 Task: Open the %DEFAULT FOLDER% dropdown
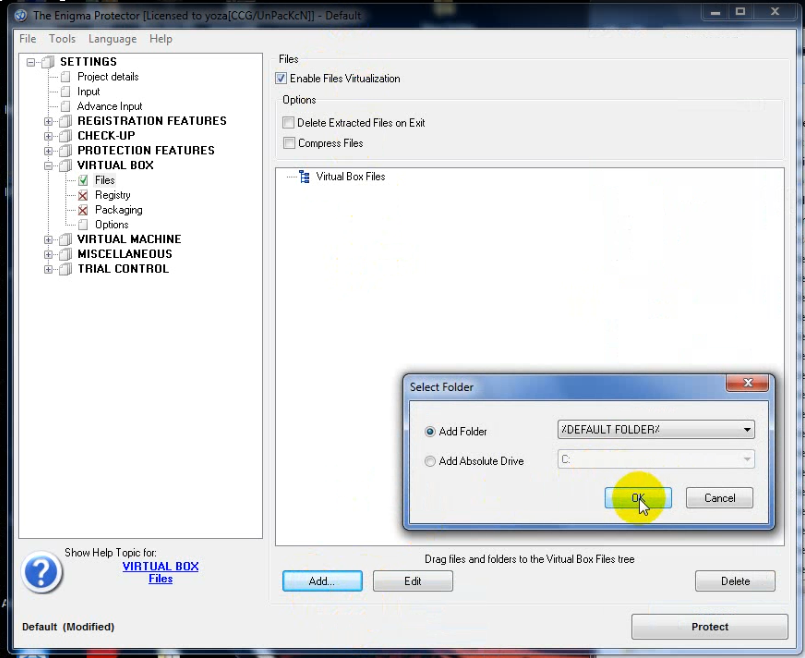pyautogui.click(x=656, y=430)
